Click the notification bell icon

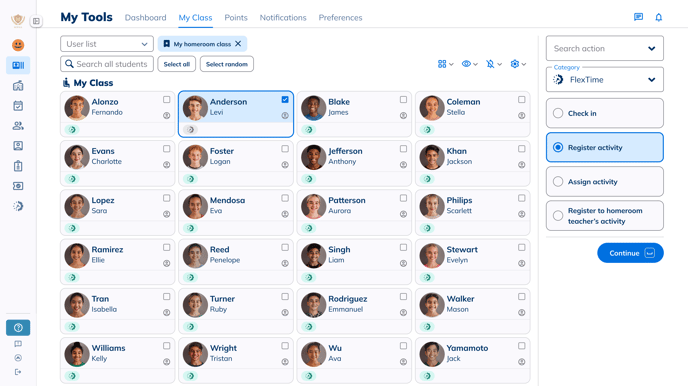pos(659,17)
